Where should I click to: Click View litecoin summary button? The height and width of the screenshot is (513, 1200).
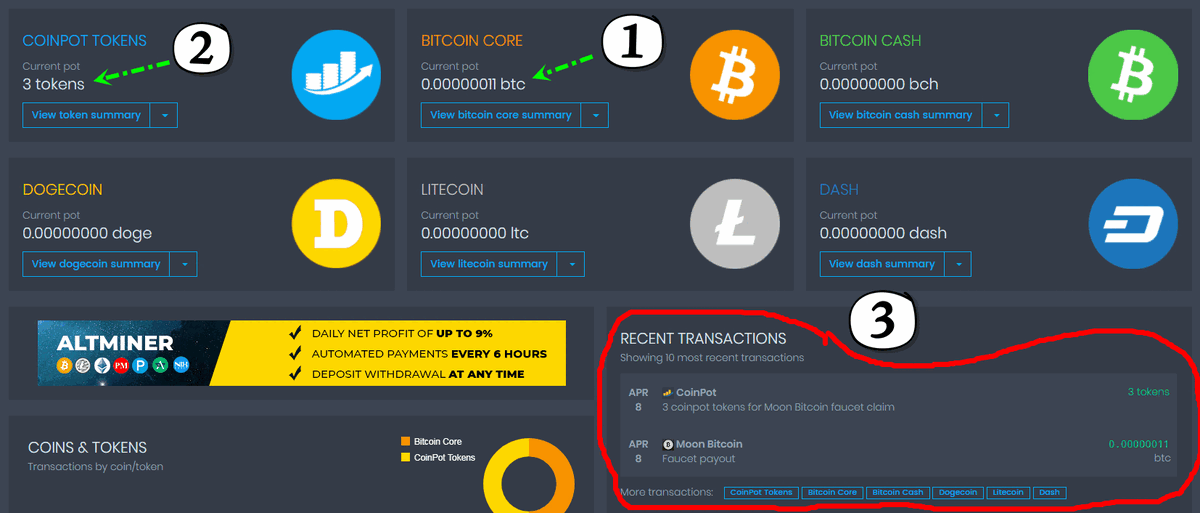[x=489, y=264]
